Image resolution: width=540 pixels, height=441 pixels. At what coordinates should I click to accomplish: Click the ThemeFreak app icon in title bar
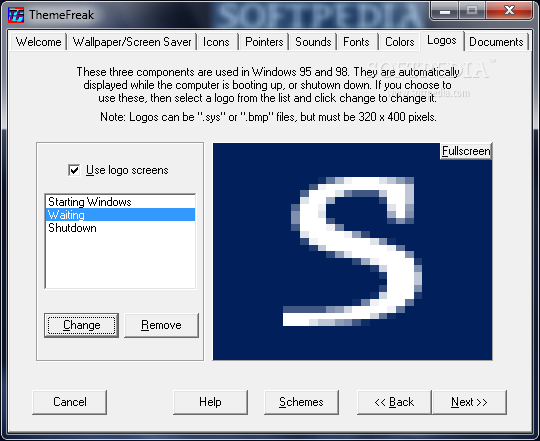16,14
